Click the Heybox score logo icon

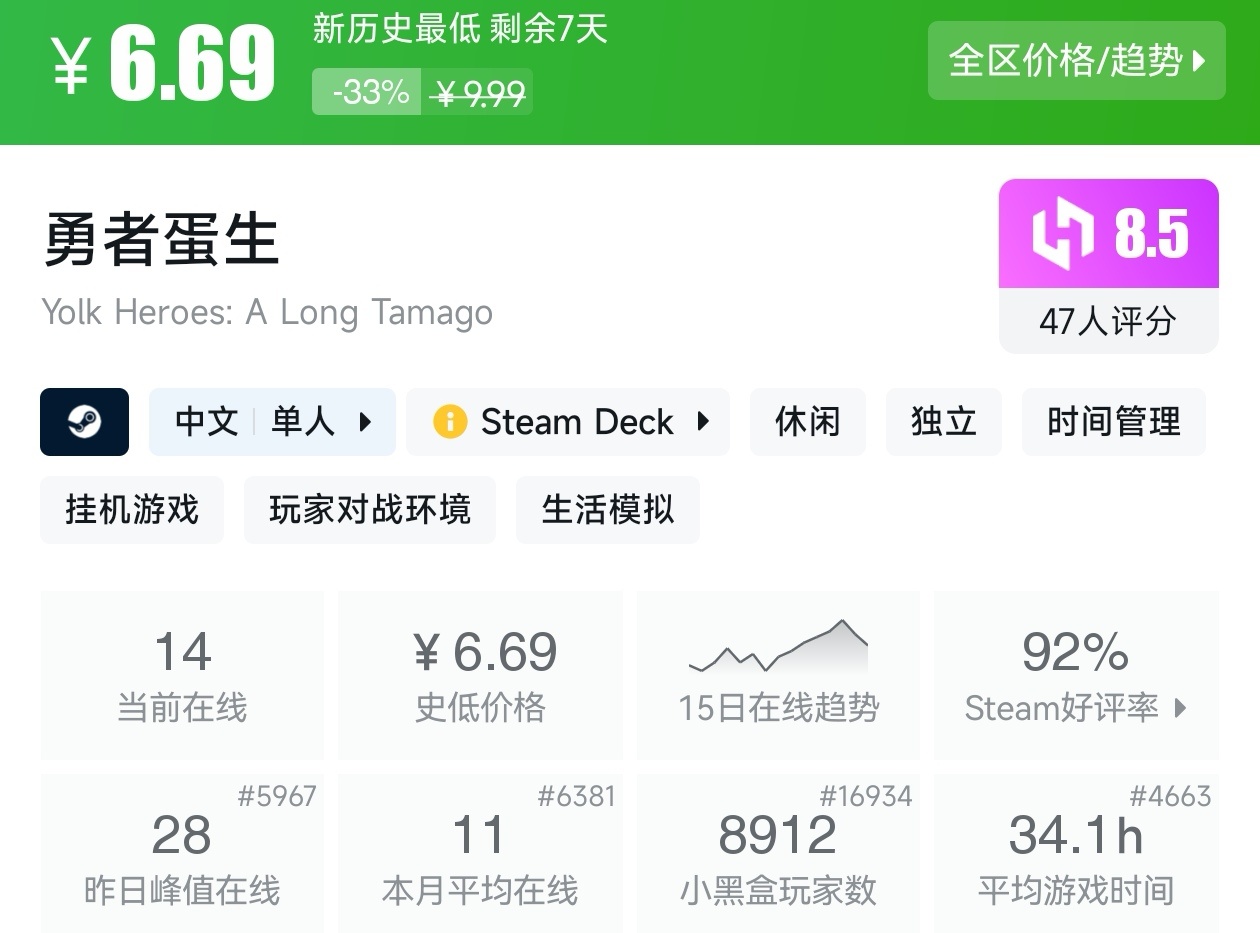(x=1062, y=235)
